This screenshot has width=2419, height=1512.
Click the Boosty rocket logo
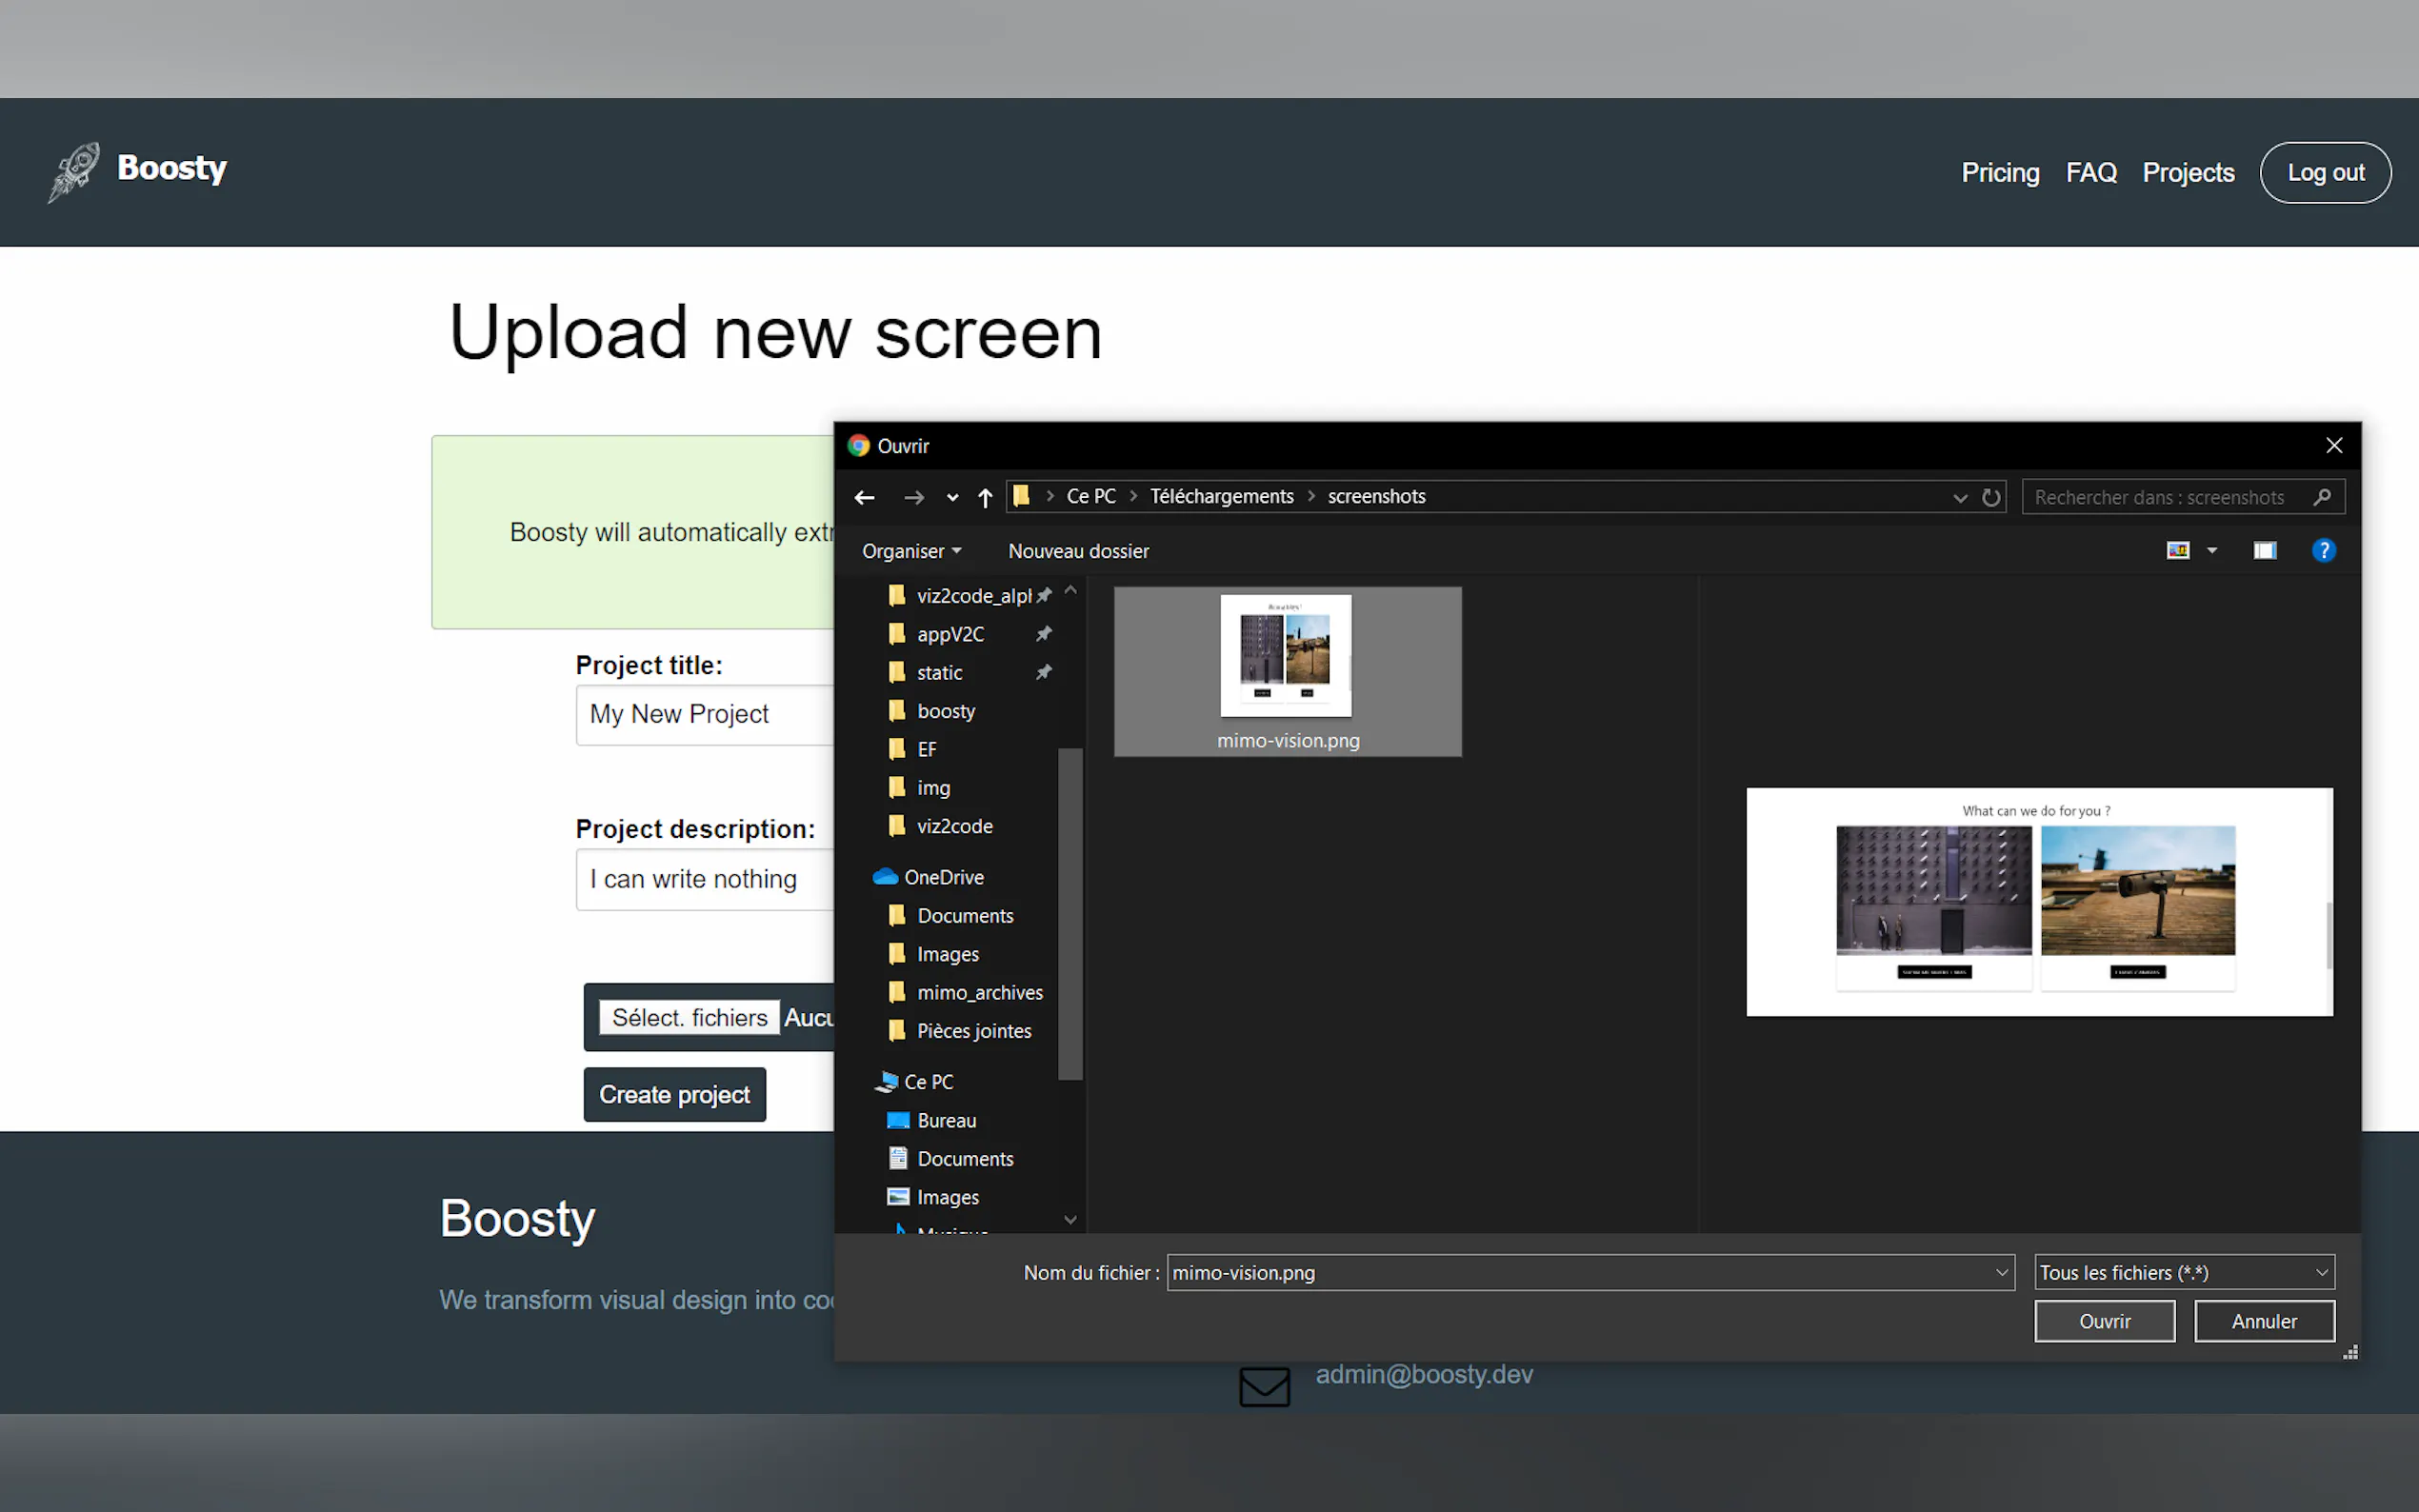(75, 171)
